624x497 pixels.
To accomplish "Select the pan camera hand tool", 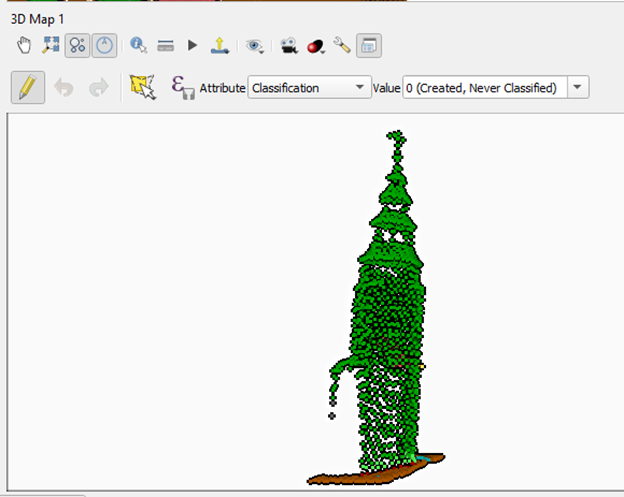I will click(24, 45).
